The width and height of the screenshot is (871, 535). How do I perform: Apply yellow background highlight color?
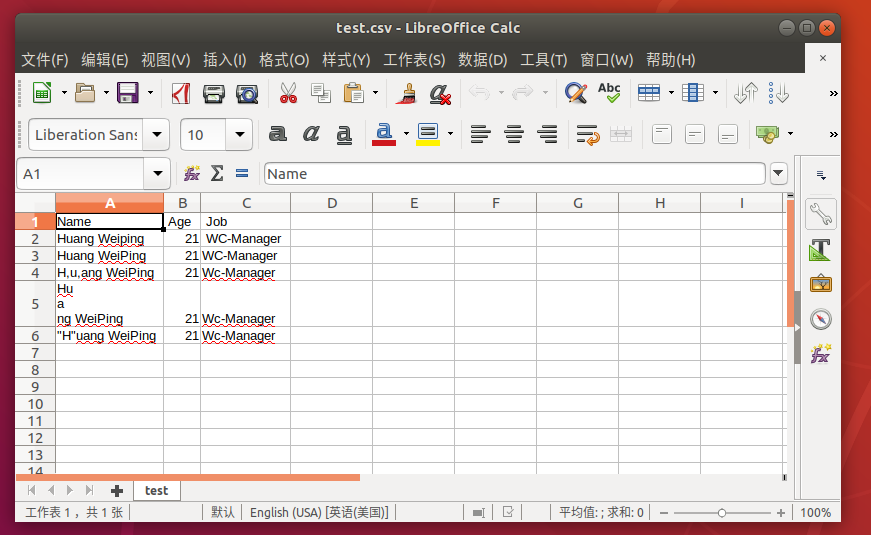(x=428, y=134)
